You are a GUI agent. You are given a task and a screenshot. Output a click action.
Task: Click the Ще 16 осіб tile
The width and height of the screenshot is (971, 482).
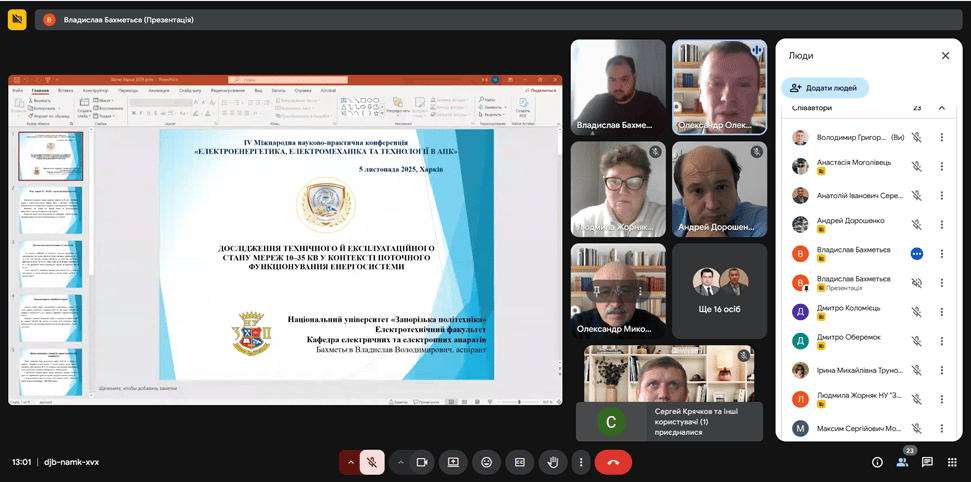(x=718, y=292)
